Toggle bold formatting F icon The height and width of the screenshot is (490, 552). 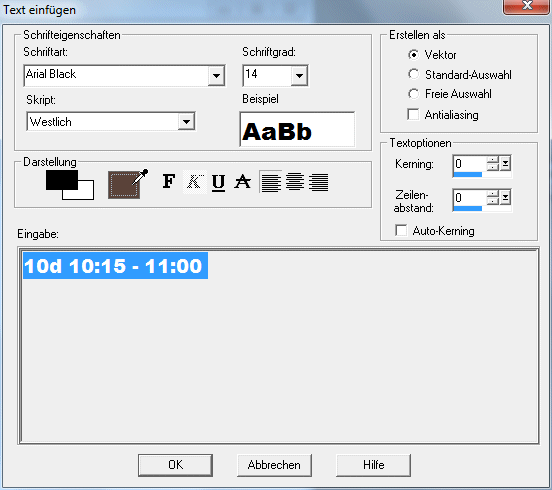click(x=169, y=182)
